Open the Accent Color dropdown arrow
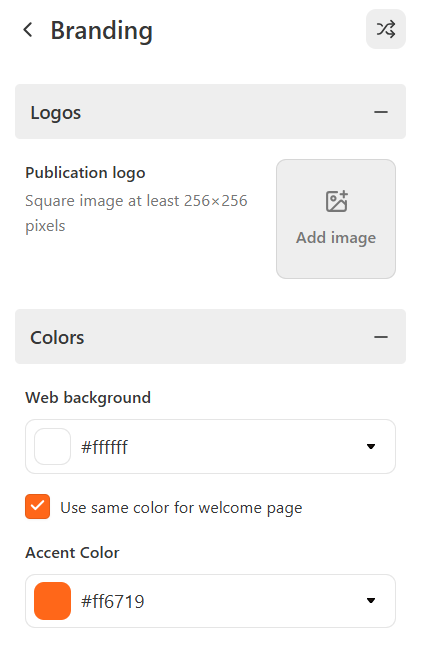428x651 pixels. pyautogui.click(x=371, y=600)
